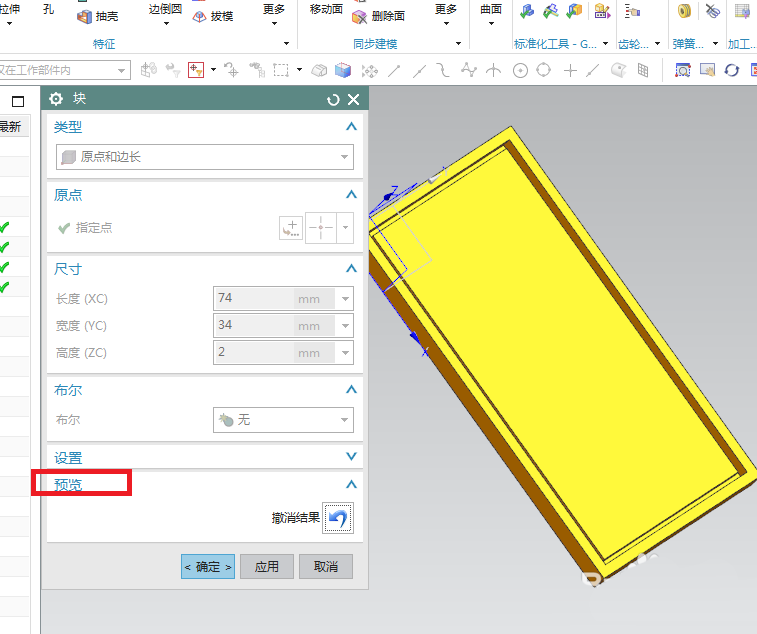
Task: Click the Delete Face (删除面) tool
Action: pos(379,16)
